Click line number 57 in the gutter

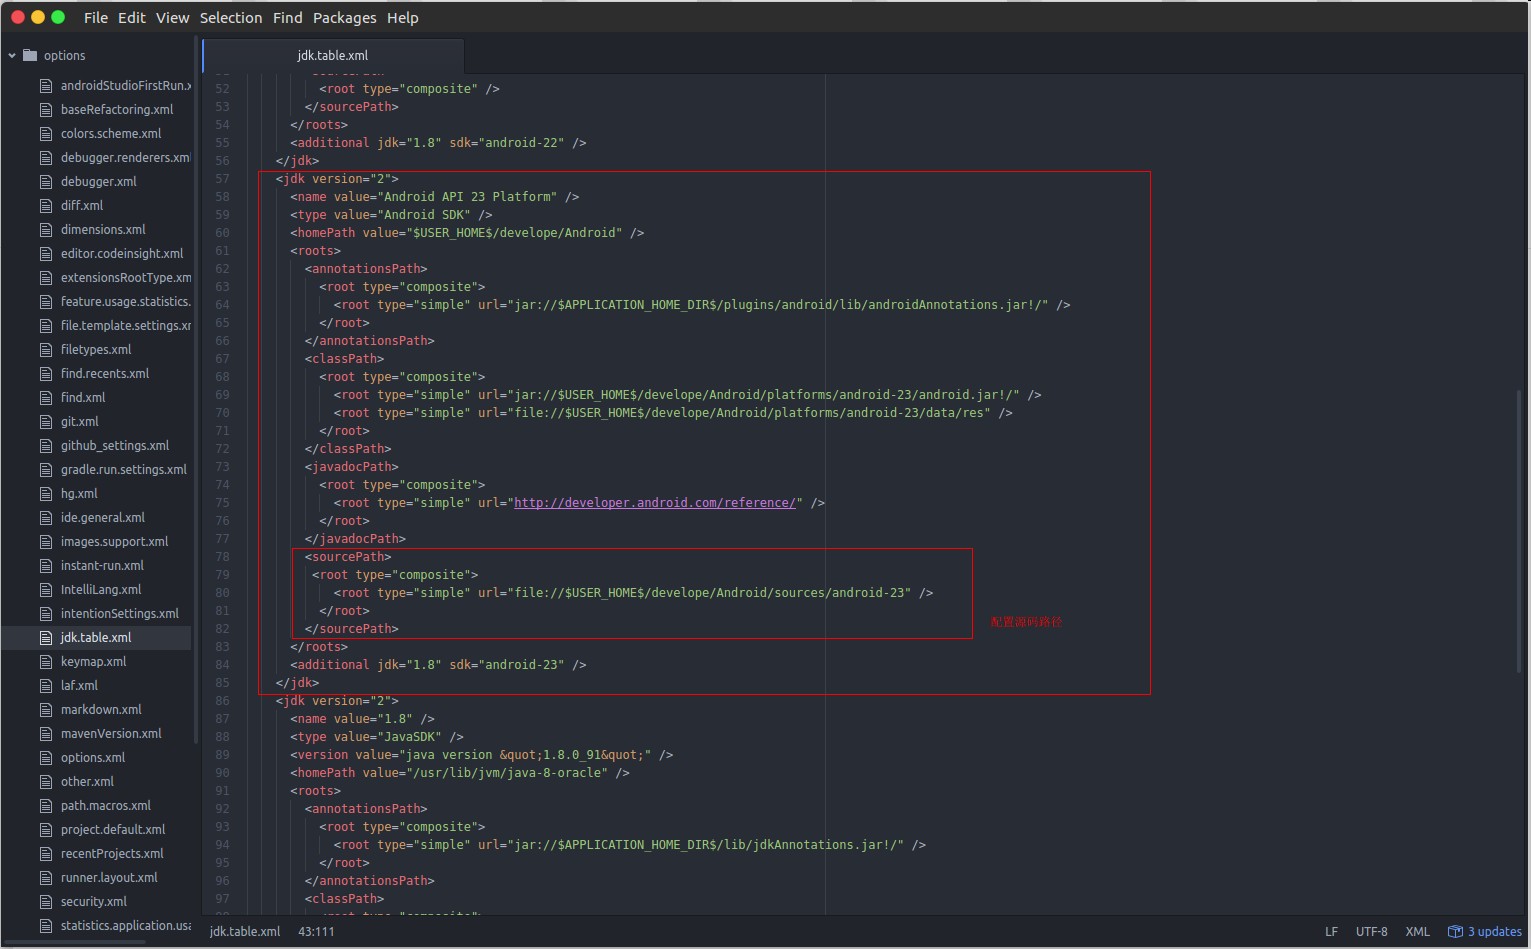(222, 179)
